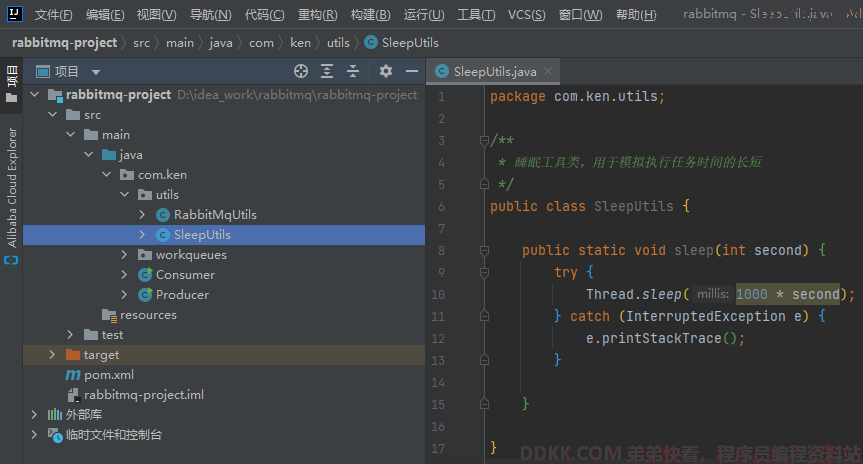Collapse the rabbitmq-project root node
This screenshot has height=464, width=863.
coord(35,95)
